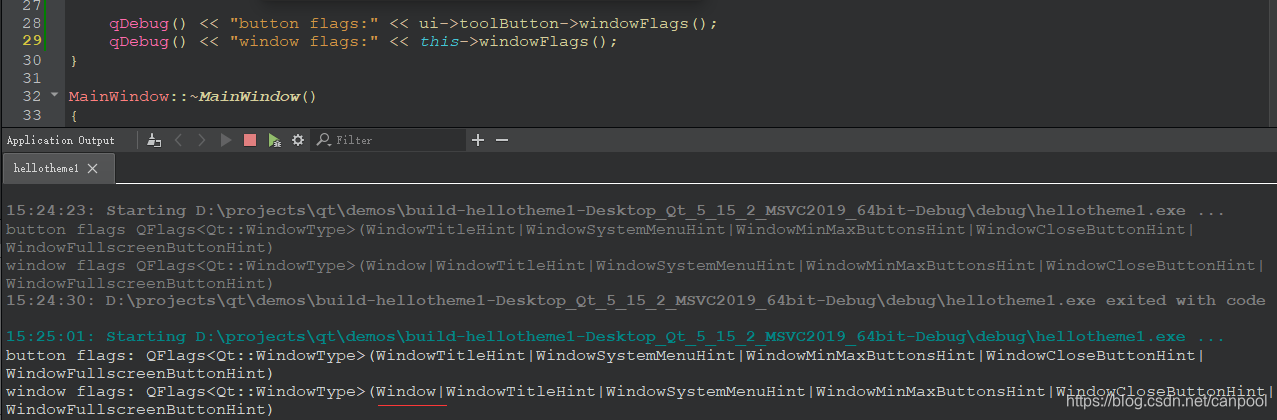Go to previous output item arrow
This screenshot has height=420, width=1277.
(179, 141)
